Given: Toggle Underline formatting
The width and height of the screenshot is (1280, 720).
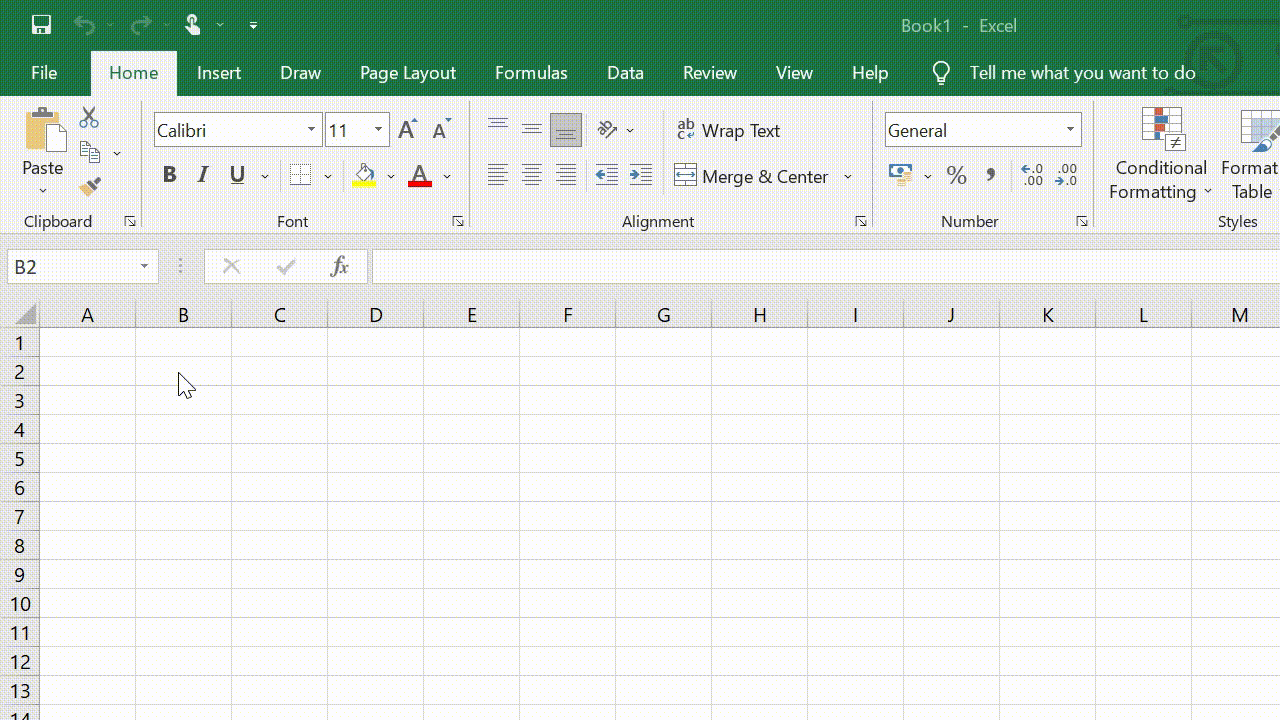Looking at the screenshot, I should click(x=237, y=175).
